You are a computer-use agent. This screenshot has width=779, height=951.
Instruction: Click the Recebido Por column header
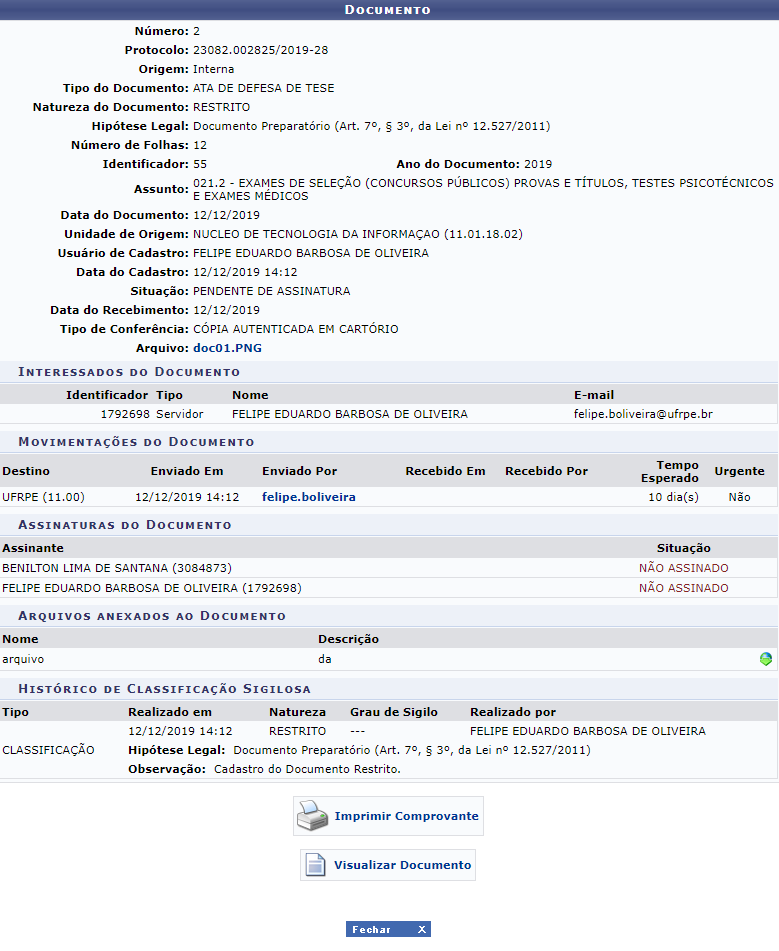click(x=547, y=471)
